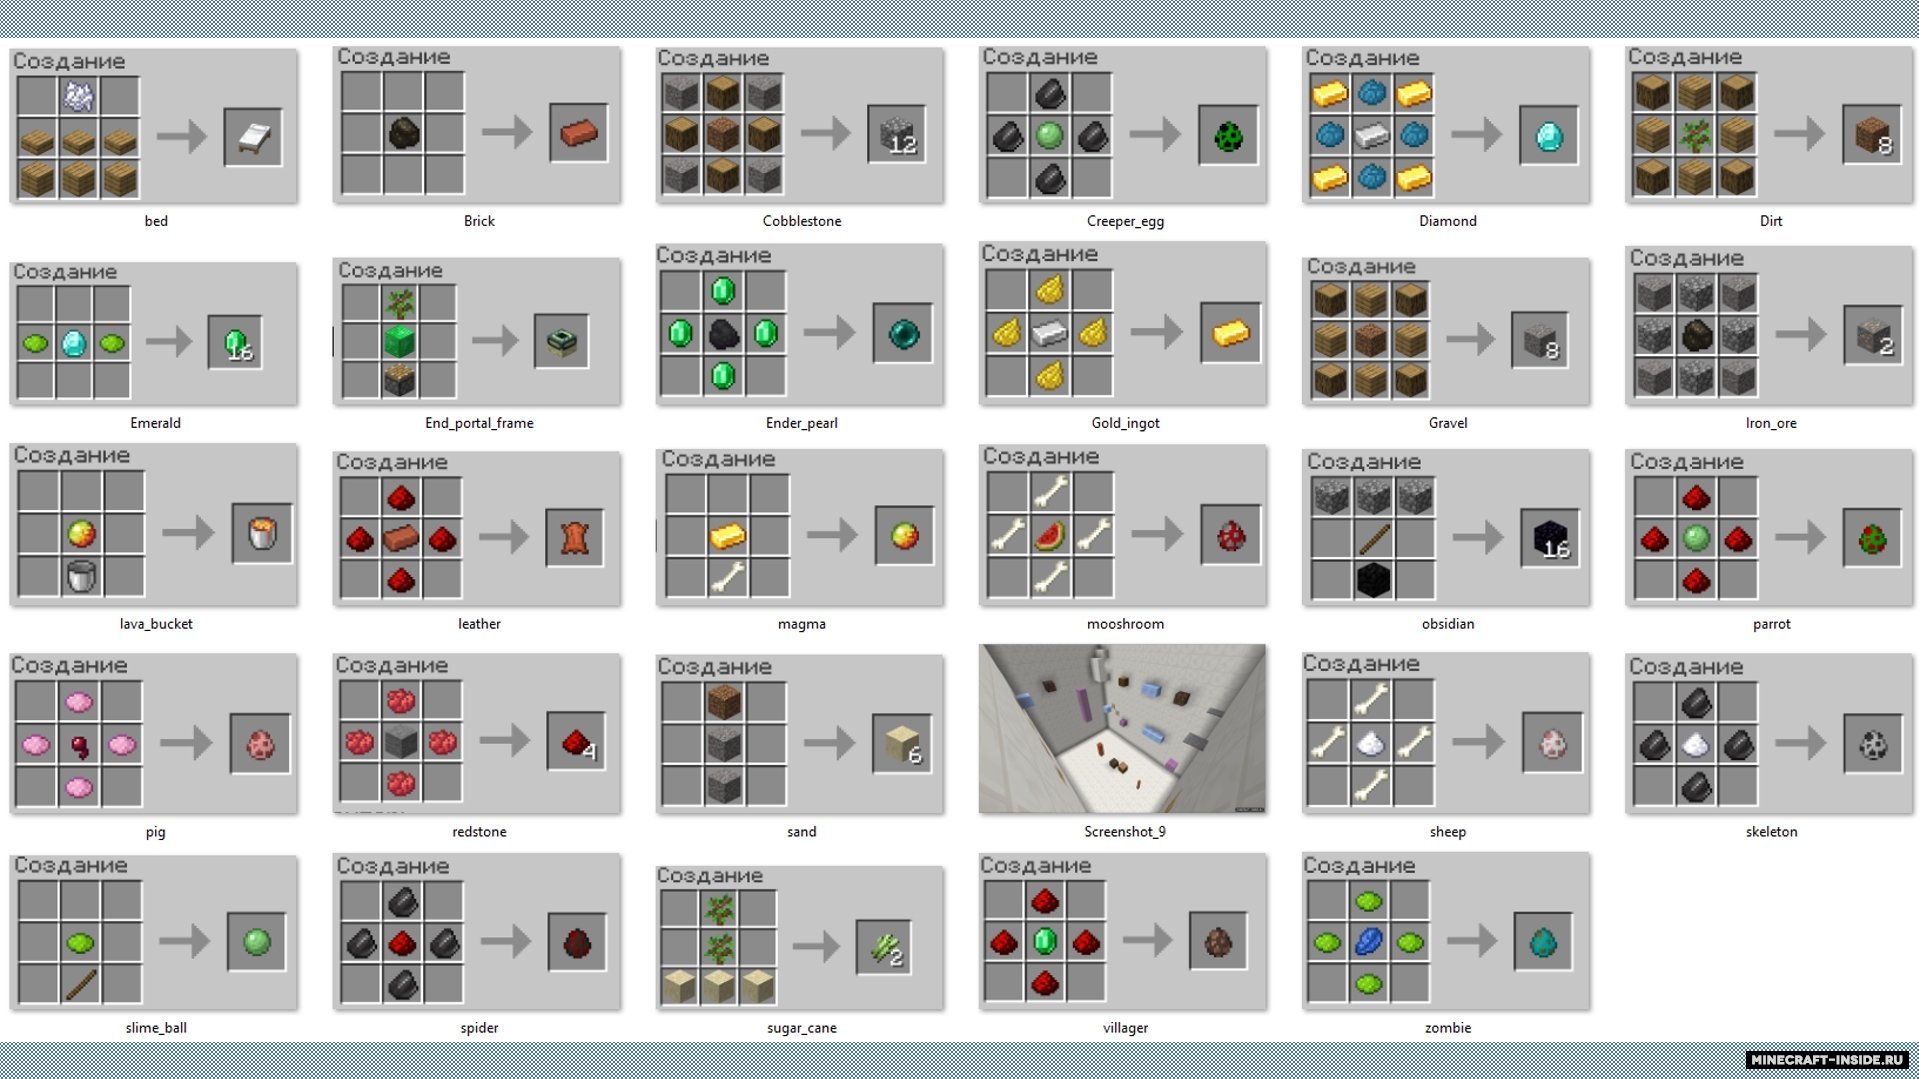Click the Creeper egg result icon
1919x1079 pixels.
click(1228, 134)
